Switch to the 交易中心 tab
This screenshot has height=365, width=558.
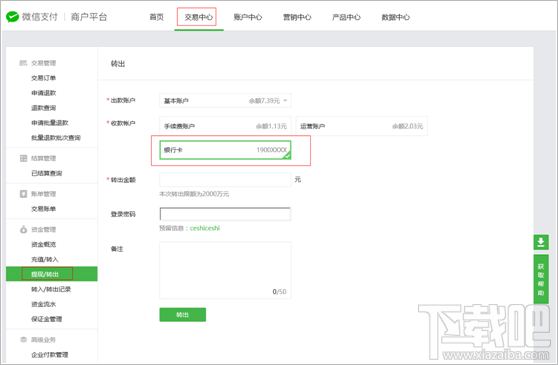pyautogui.click(x=199, y=17)
